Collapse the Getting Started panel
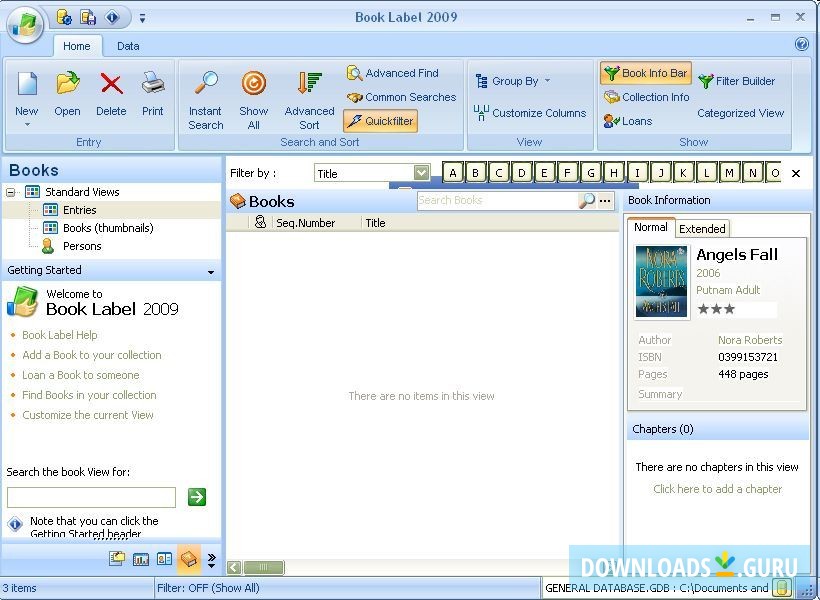The height and width of the screenshot is (600, 820). click(x=211, y=272)
